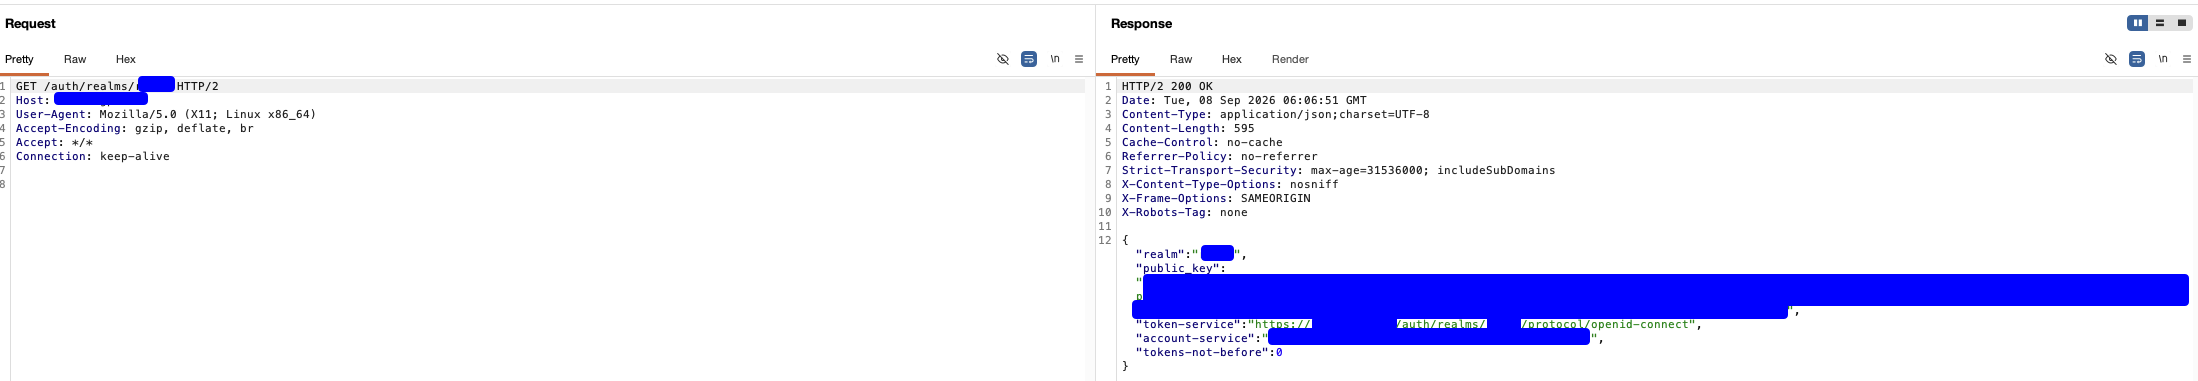This screenshot has height=381, width=2198.
Task: Open the Response Raw tab
Action: (x=1181, y=59)
